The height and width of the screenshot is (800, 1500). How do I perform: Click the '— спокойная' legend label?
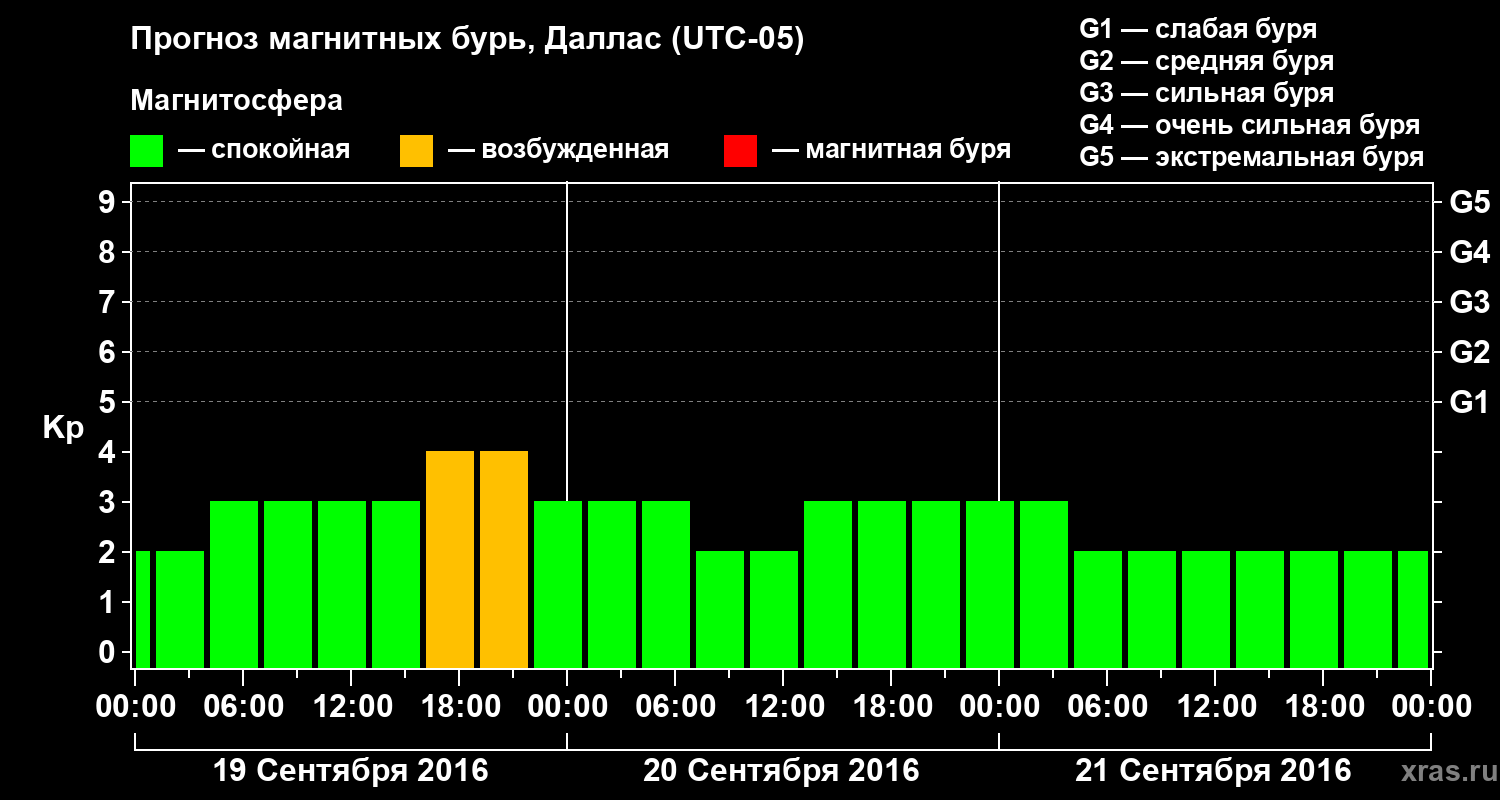(264, 150)
